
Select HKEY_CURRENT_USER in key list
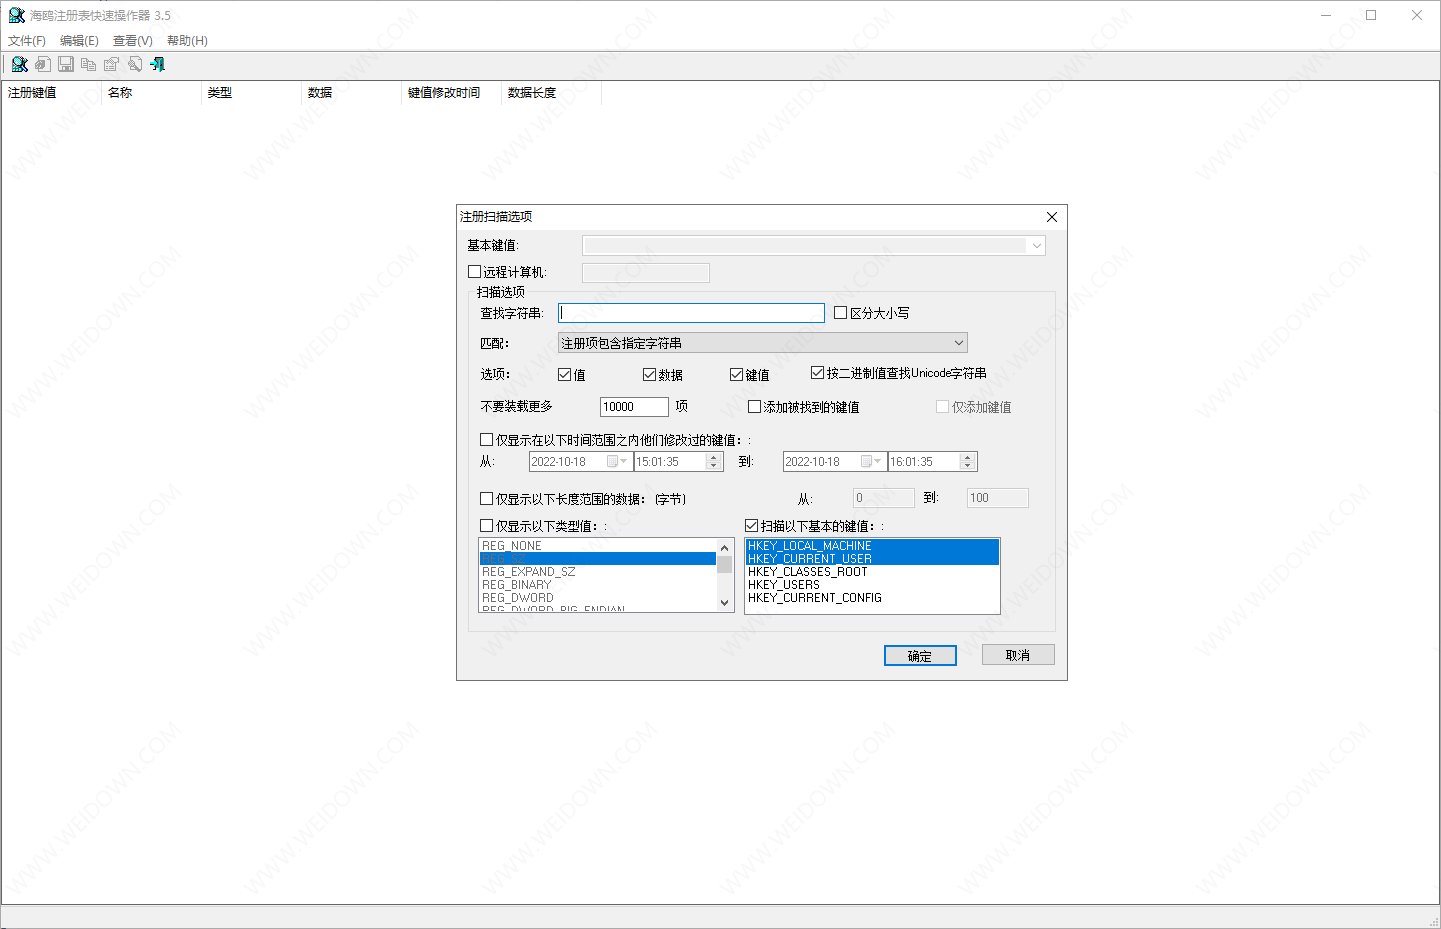(872, 559)
